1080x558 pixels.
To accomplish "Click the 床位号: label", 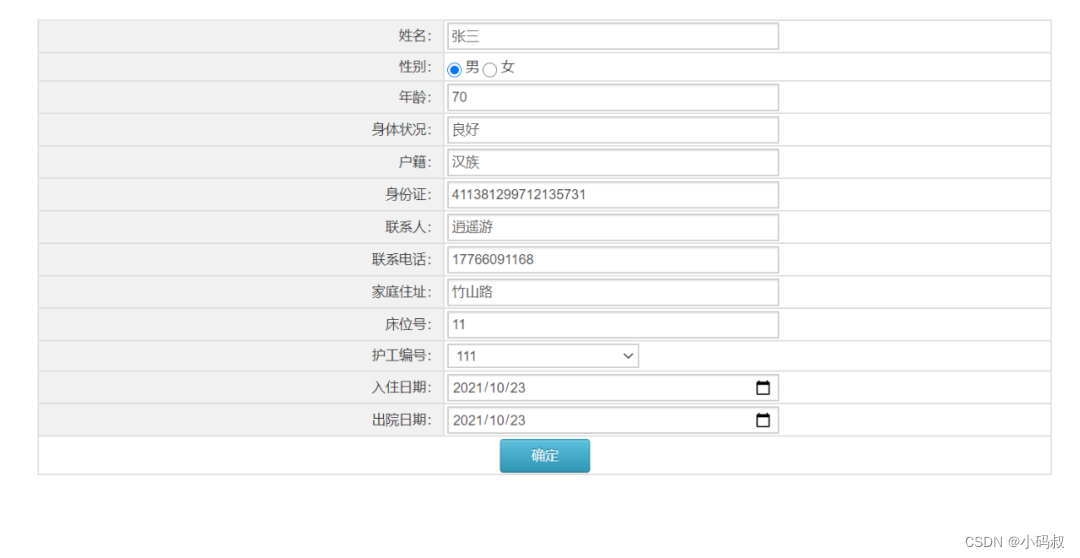I will pyautogui.click(x=408, y=324).
